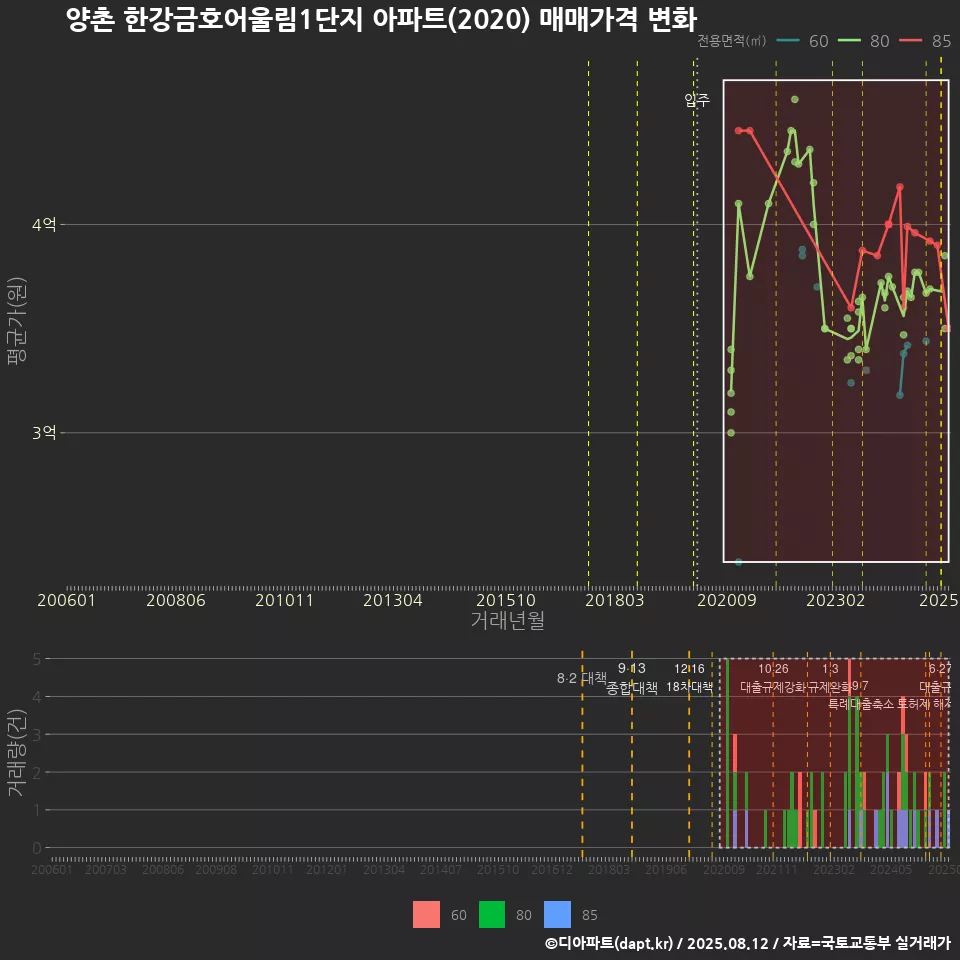Click '201201' on the volume chart x-axis
960x960 pixels.
click(x=327, y=869)
